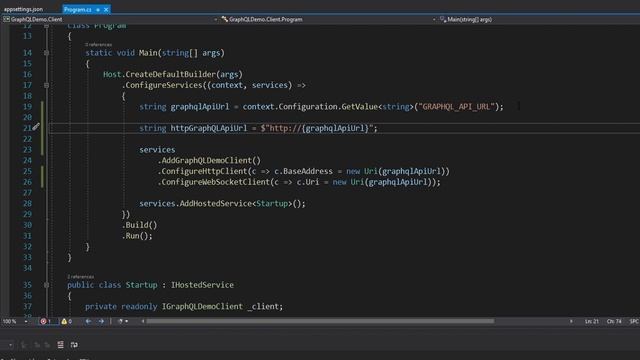The width and height of the screenshot is (640, 360).
Task: Click the Ln: 21 status indicator
Action: pos(591,322)
